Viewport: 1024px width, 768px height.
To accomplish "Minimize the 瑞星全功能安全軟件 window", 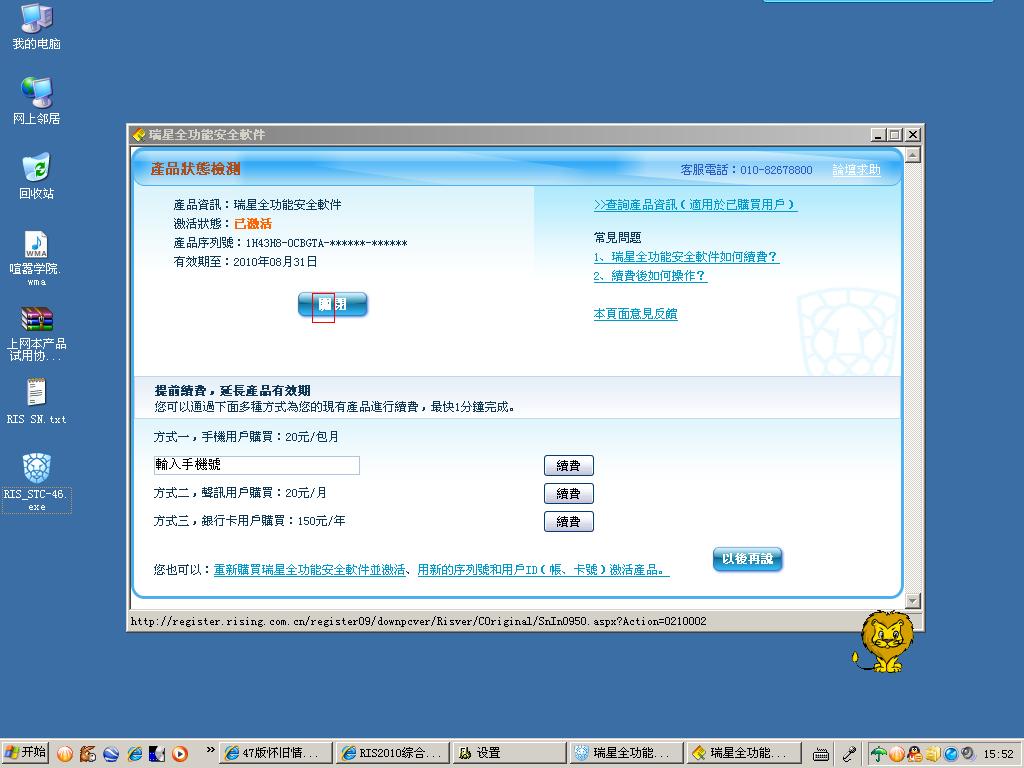I will [878, 135].
